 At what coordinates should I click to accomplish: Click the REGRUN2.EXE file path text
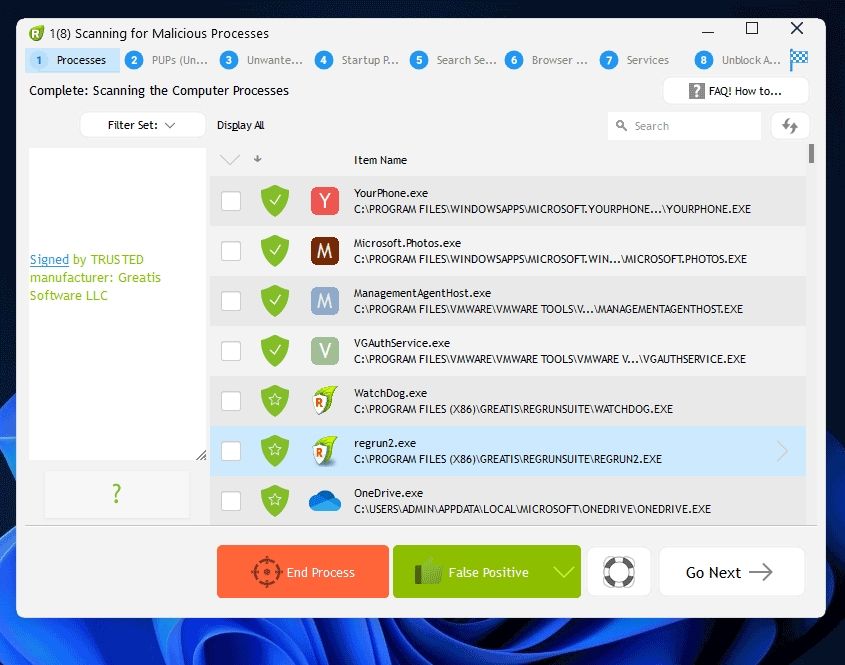pos(508,459)
